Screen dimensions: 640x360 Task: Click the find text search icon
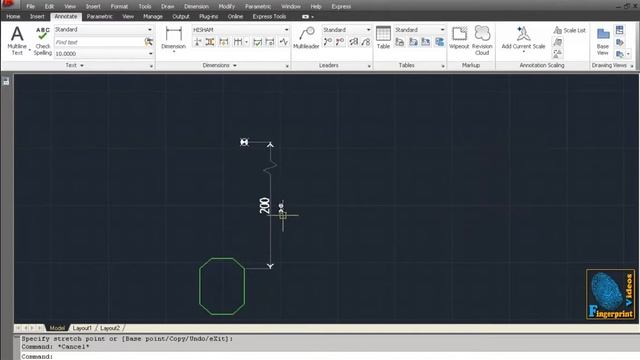pyautogui.click(x=149, y=42)
